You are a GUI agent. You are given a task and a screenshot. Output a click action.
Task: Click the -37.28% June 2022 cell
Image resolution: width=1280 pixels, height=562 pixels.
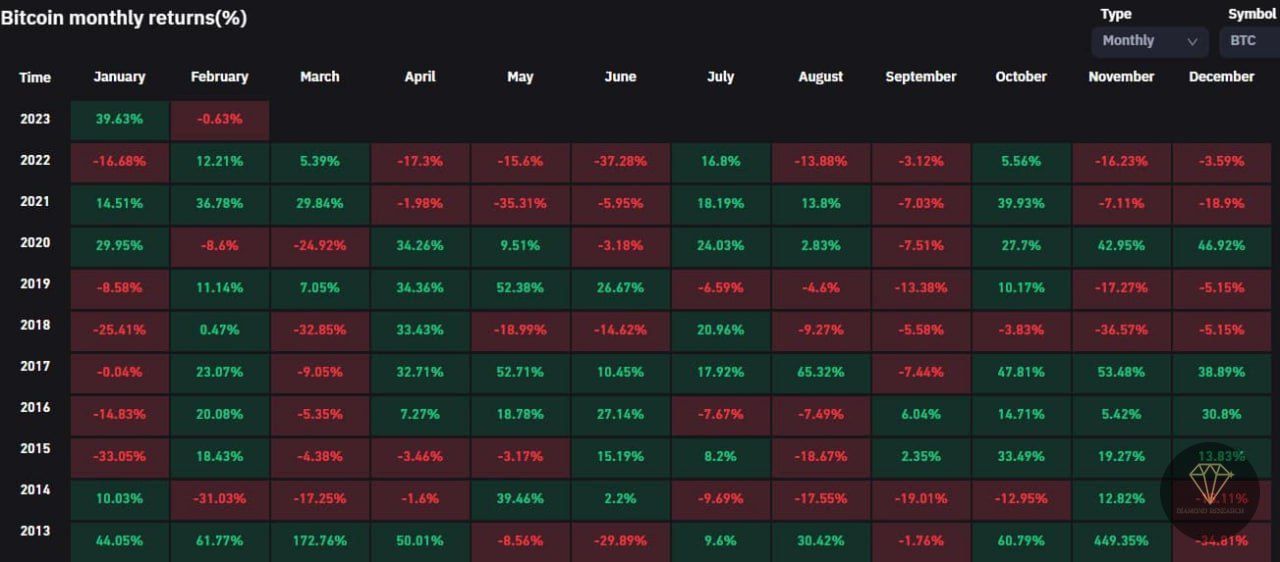pos(620,161)
